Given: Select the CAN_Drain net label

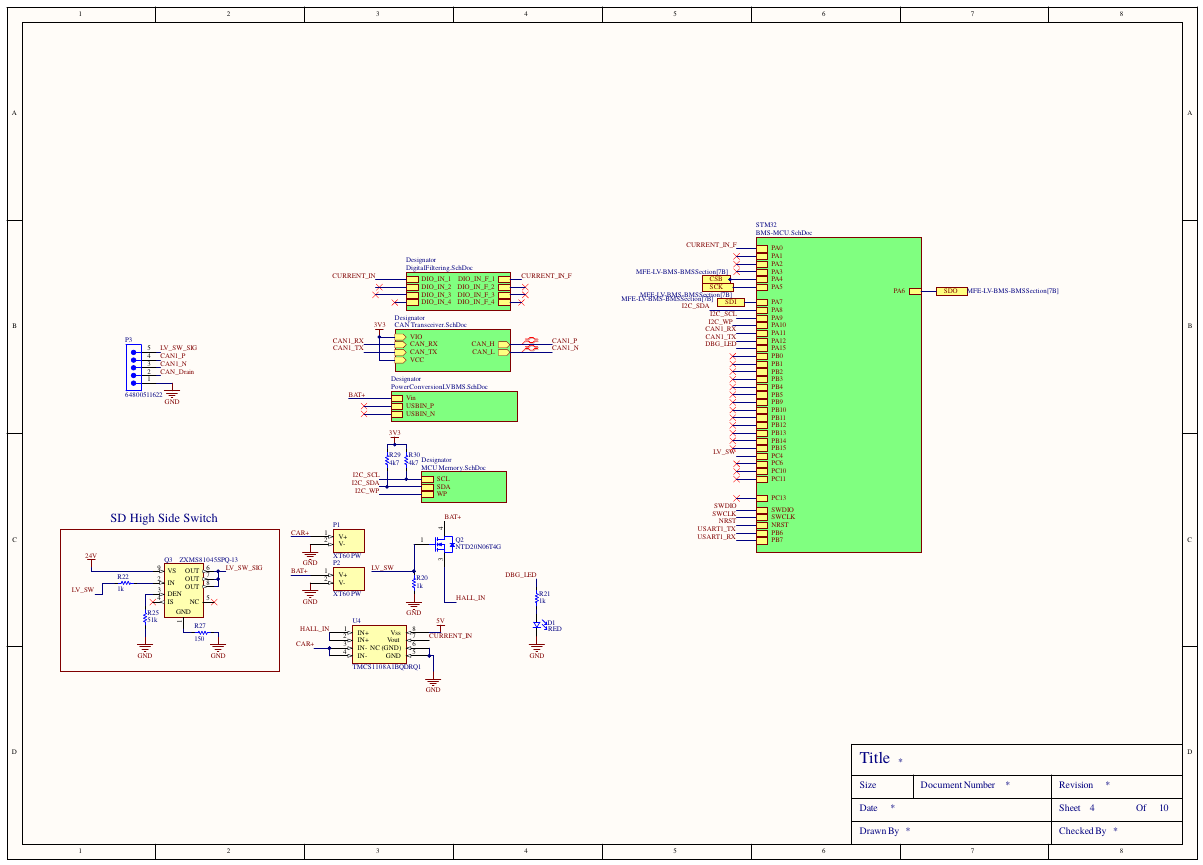Looking at the screenshot, I should point(177,372).
